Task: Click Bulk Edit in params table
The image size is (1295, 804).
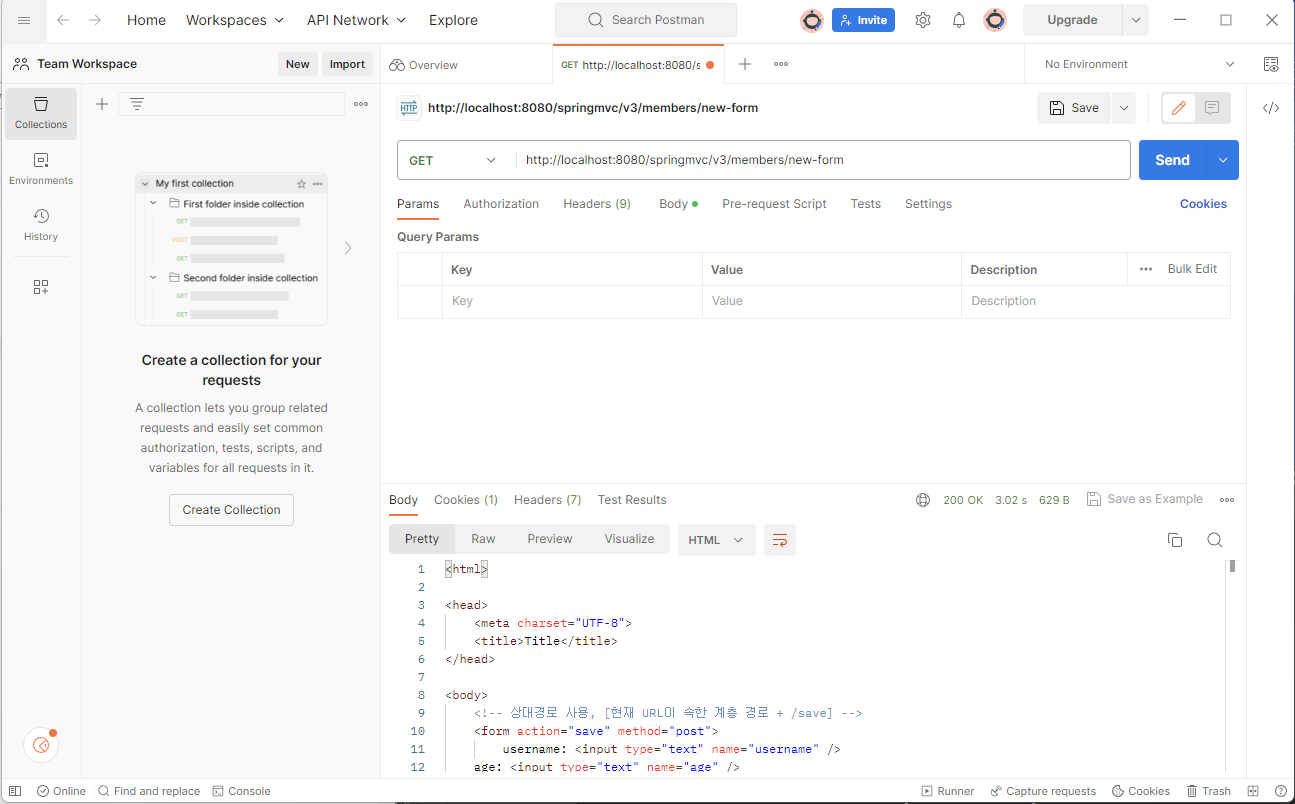Action: 1192,269
